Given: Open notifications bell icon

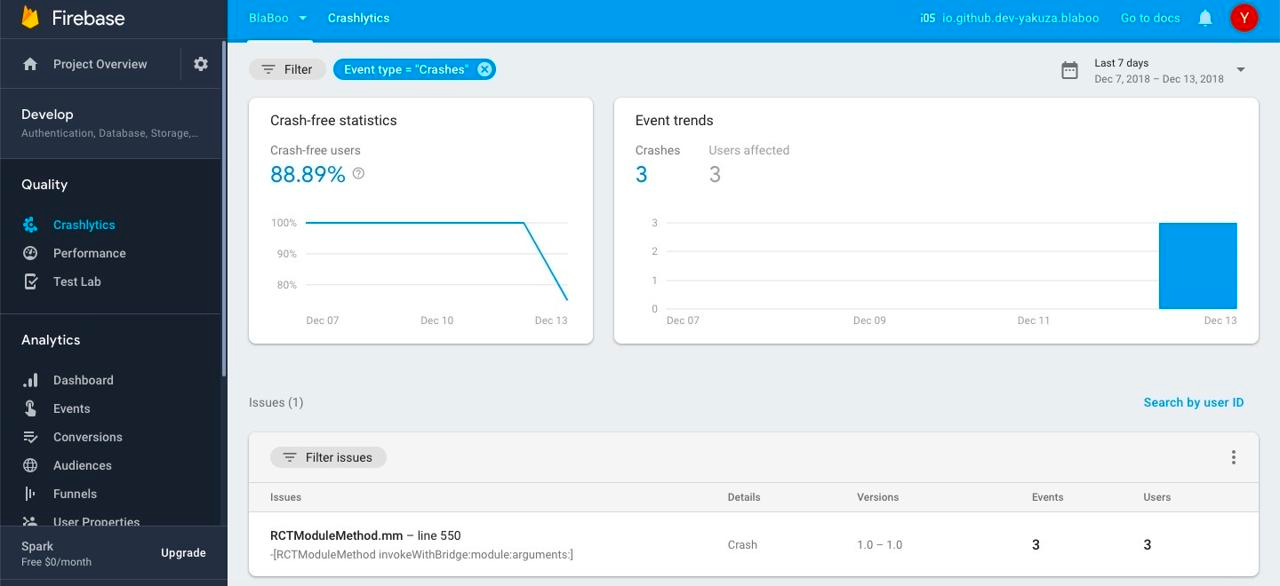Looking at the screenshot, I should [1205, 18].
